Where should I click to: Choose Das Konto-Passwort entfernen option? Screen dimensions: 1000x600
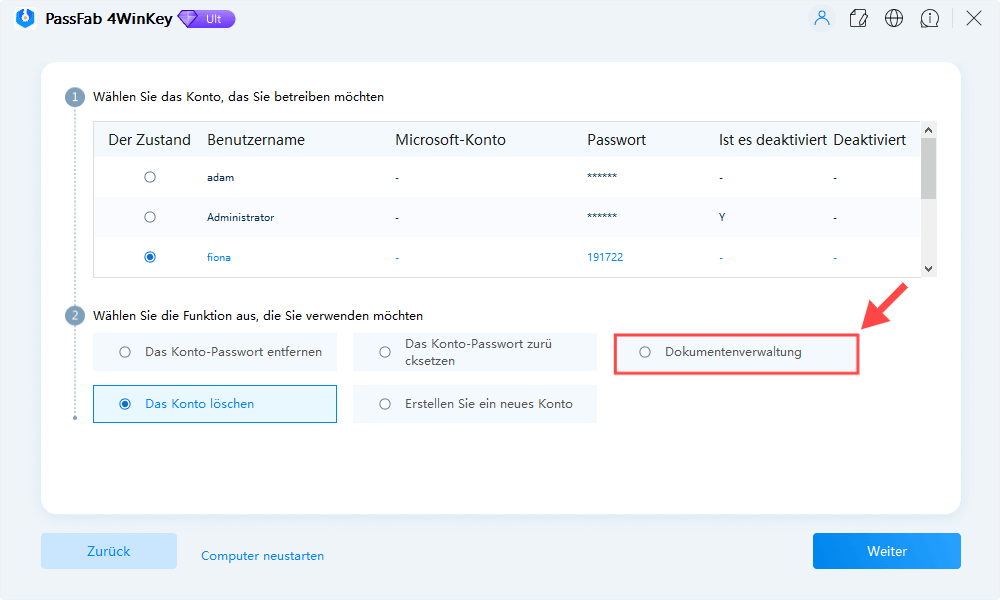[215, 352]
